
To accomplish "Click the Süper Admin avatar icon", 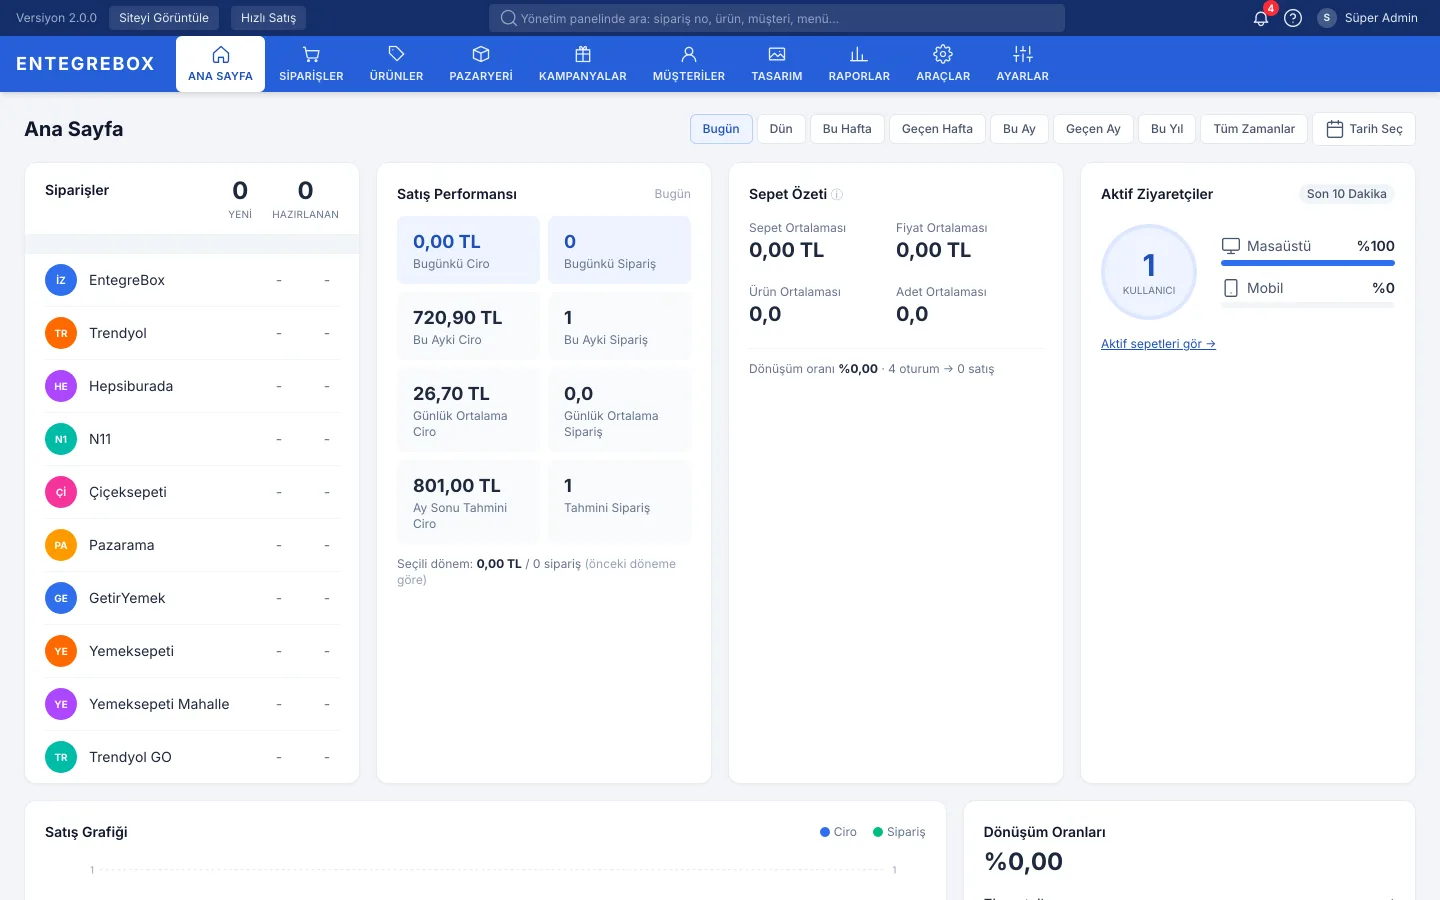I will coord(1327,18).
